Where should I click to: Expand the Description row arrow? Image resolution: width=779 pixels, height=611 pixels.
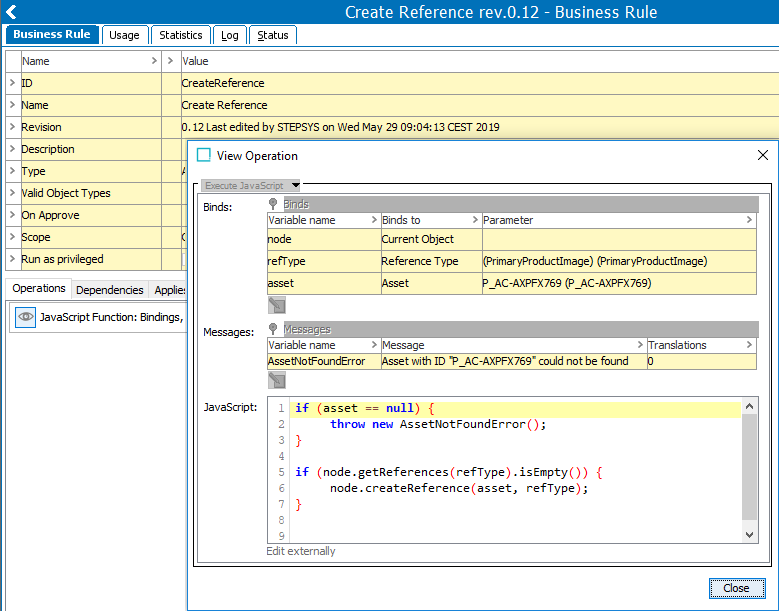click(12, 149)
